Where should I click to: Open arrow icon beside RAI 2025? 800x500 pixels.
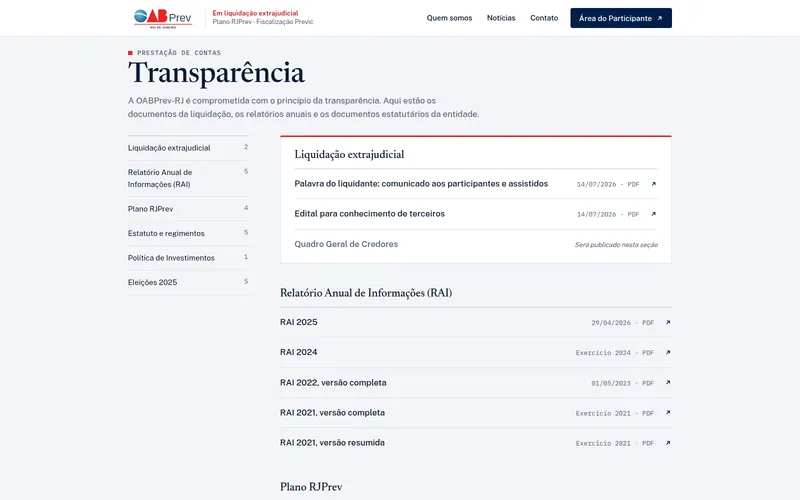(668, 322)
